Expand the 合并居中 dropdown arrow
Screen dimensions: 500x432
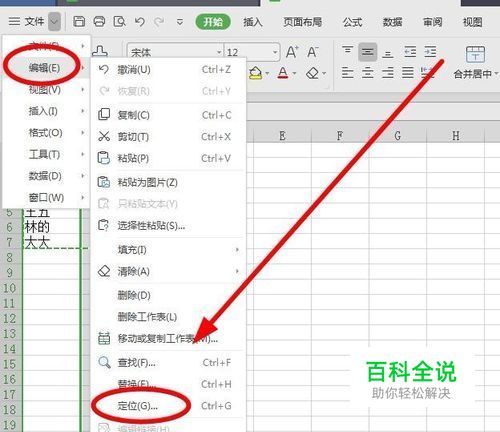(x=496, y=73)
